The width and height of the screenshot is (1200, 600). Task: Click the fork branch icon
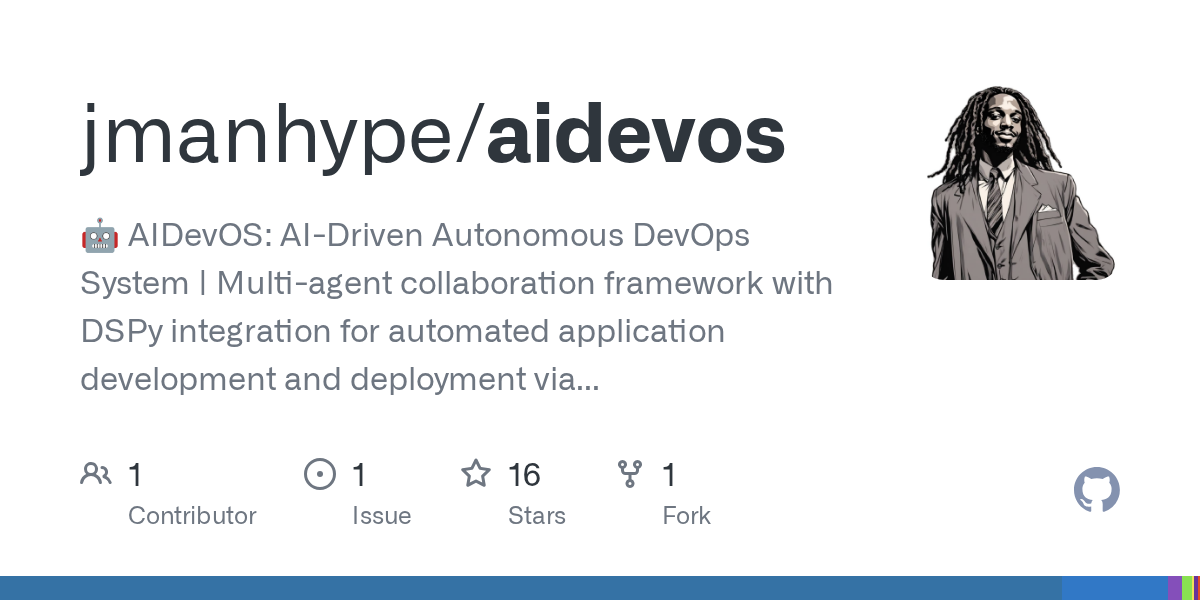click(x=630, y=474)
